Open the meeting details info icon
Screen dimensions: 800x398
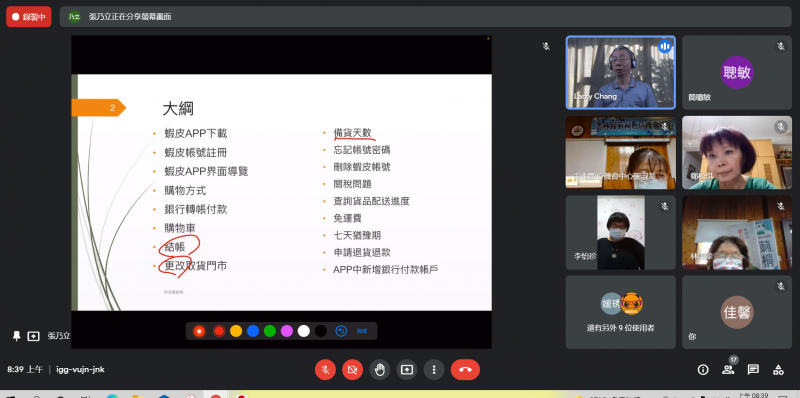(703, 369)
